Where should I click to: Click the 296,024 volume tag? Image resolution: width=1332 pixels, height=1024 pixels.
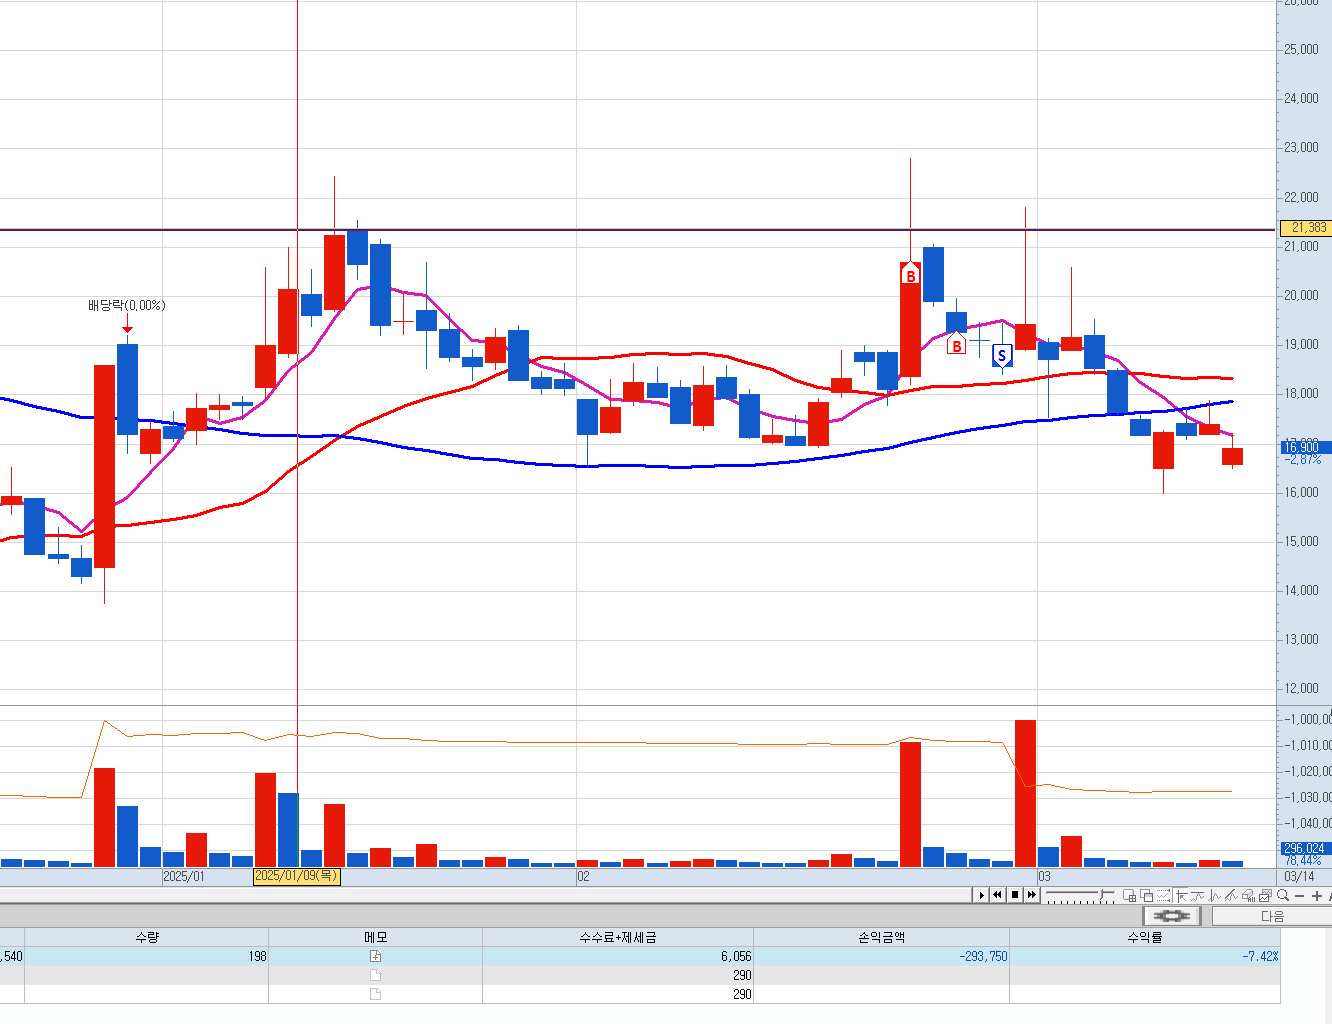(1305, 848)
